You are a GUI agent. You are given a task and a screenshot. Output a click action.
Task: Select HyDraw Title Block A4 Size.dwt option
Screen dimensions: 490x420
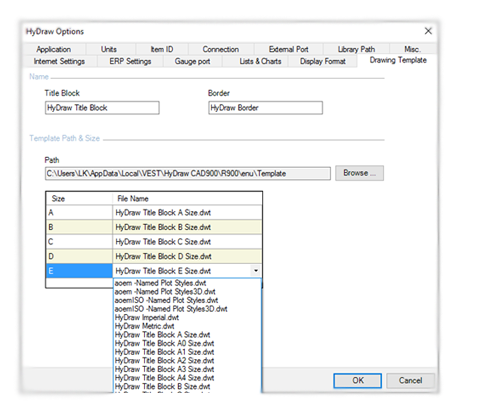click(187, 378)
